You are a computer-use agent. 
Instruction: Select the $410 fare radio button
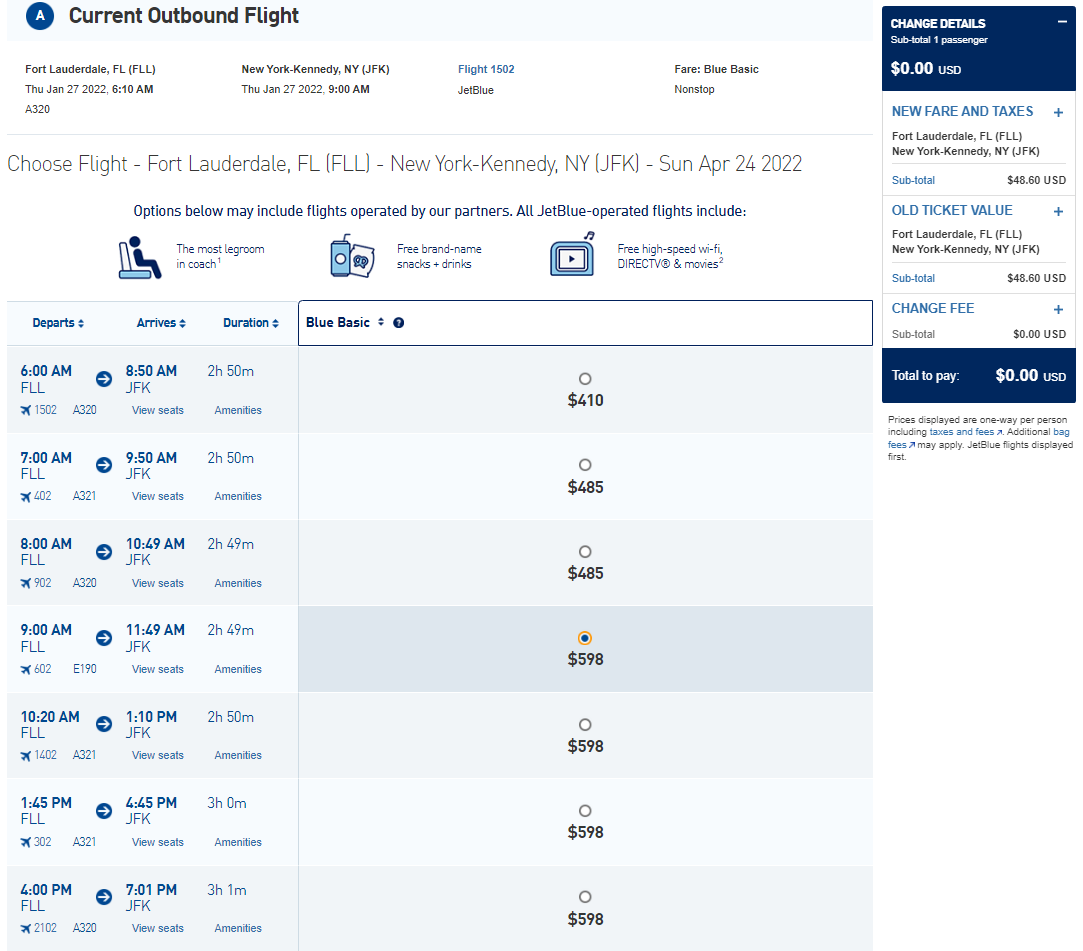tap(585, 378)
